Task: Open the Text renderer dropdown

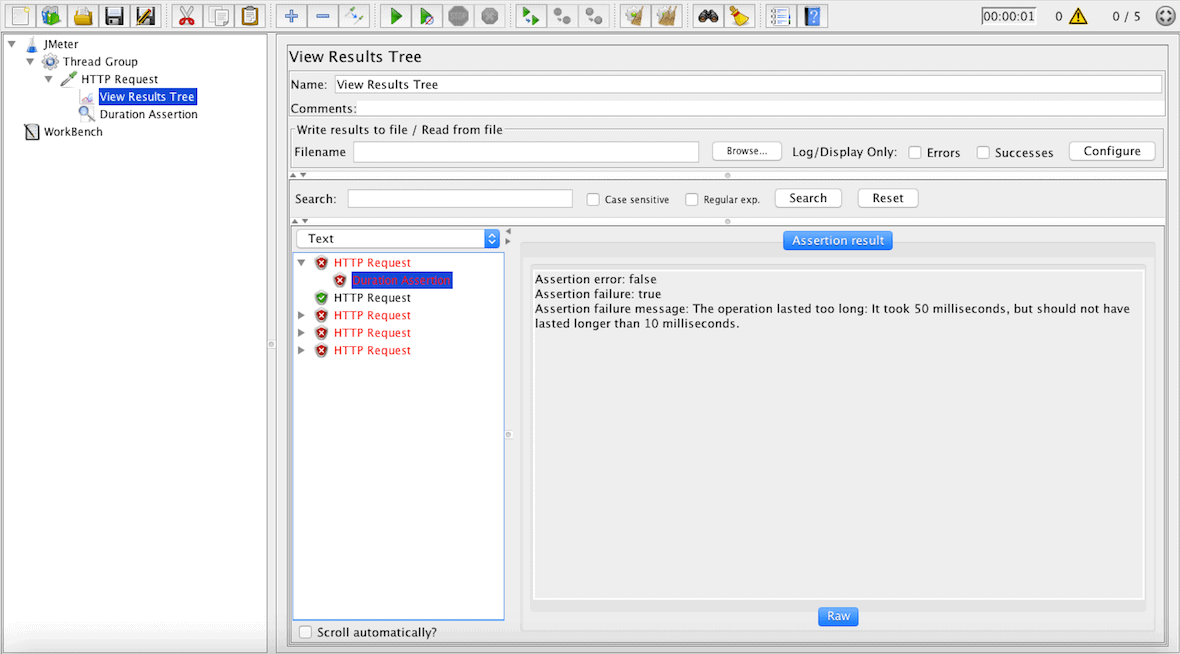Action: pos(398,239)
